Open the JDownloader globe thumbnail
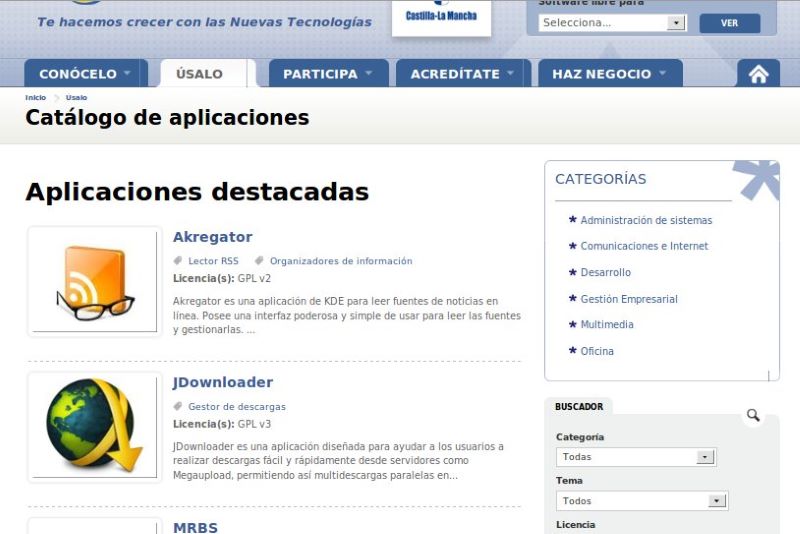 94,427
